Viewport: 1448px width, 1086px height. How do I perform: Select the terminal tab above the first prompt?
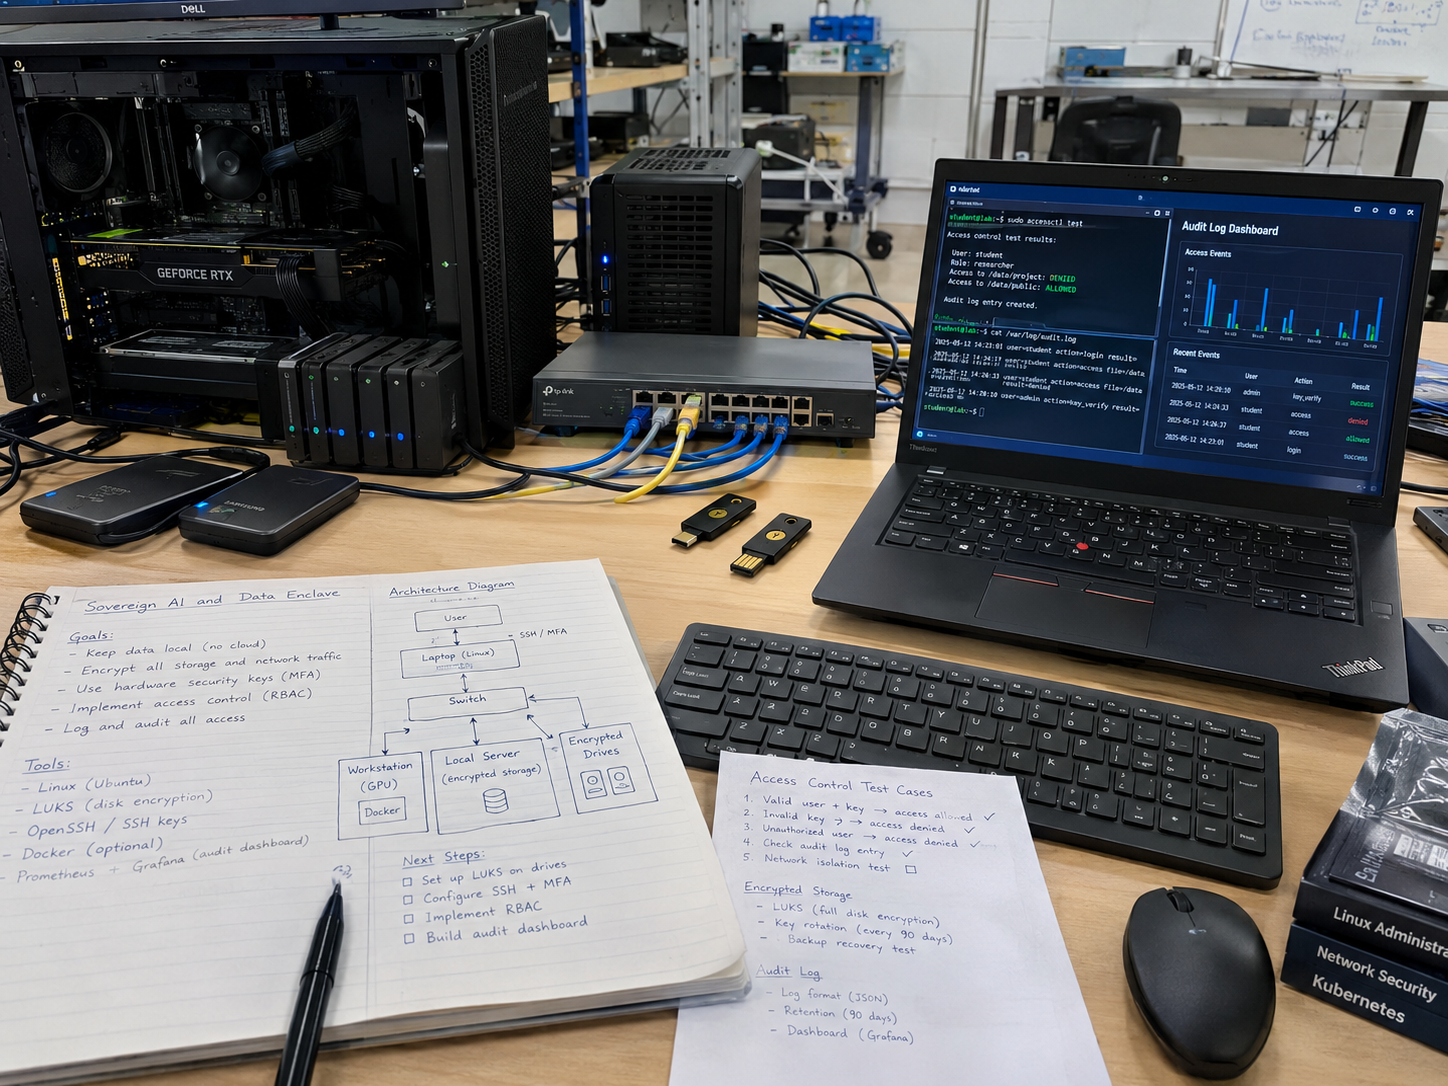pyautogui.click(x=967, y=203)
